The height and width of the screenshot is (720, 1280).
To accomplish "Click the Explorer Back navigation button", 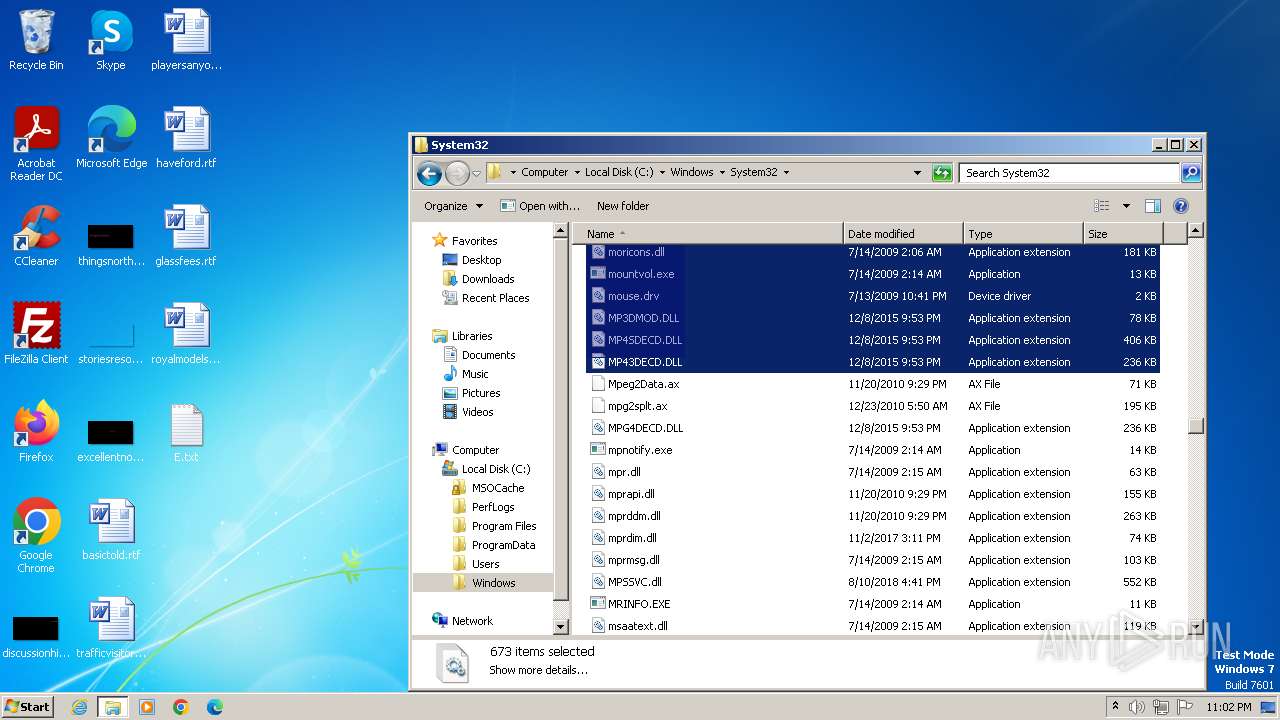I will 430,173.
